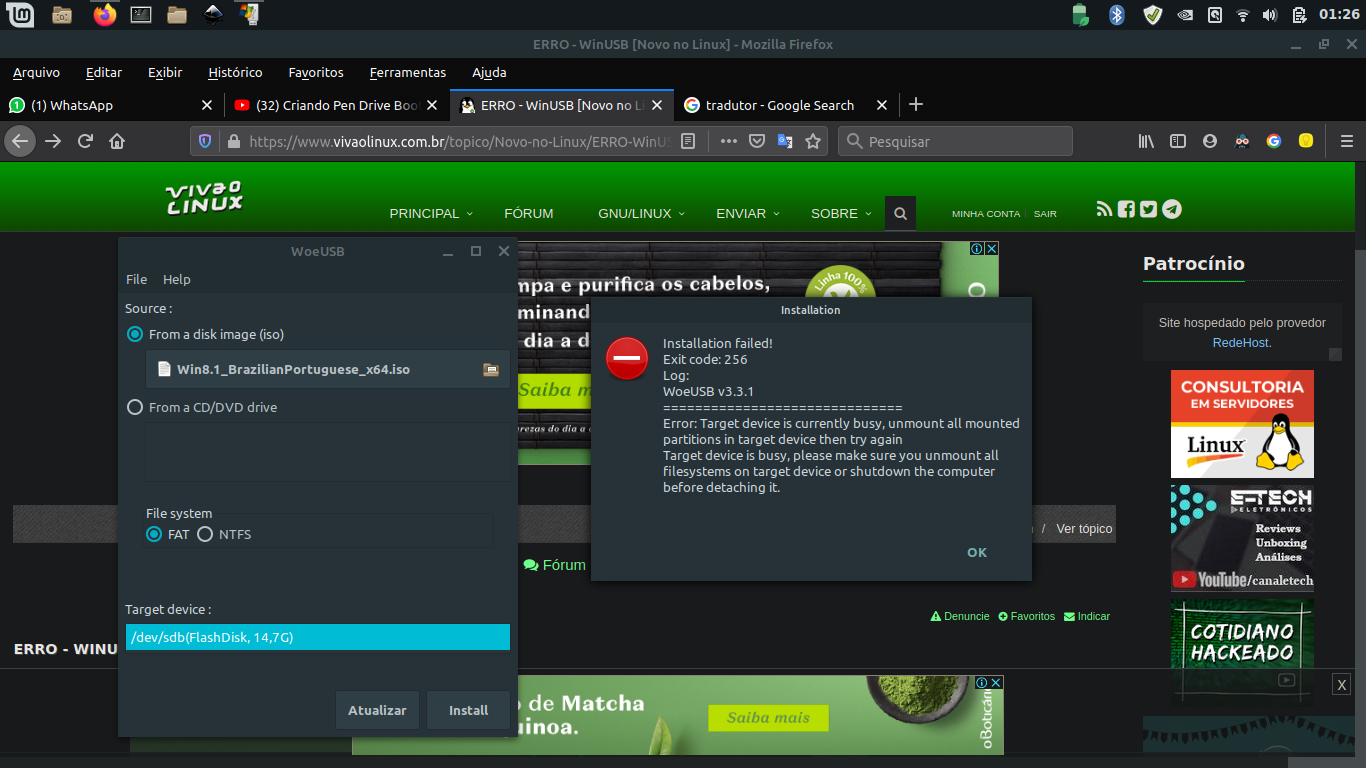Open the Firefox library icon
The width and height of the screenshot is (1366, 768).
click(x=1146, y=141)
